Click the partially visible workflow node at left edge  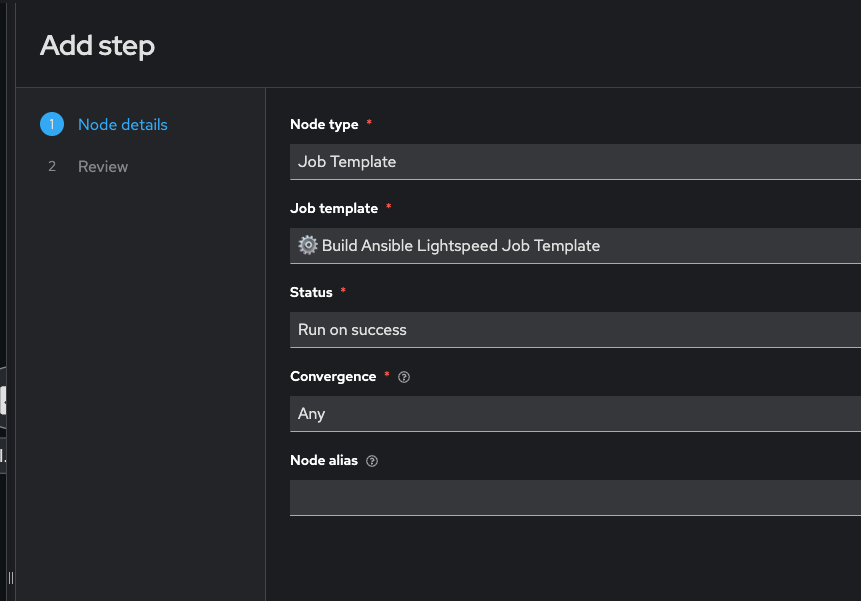(3, 400)
